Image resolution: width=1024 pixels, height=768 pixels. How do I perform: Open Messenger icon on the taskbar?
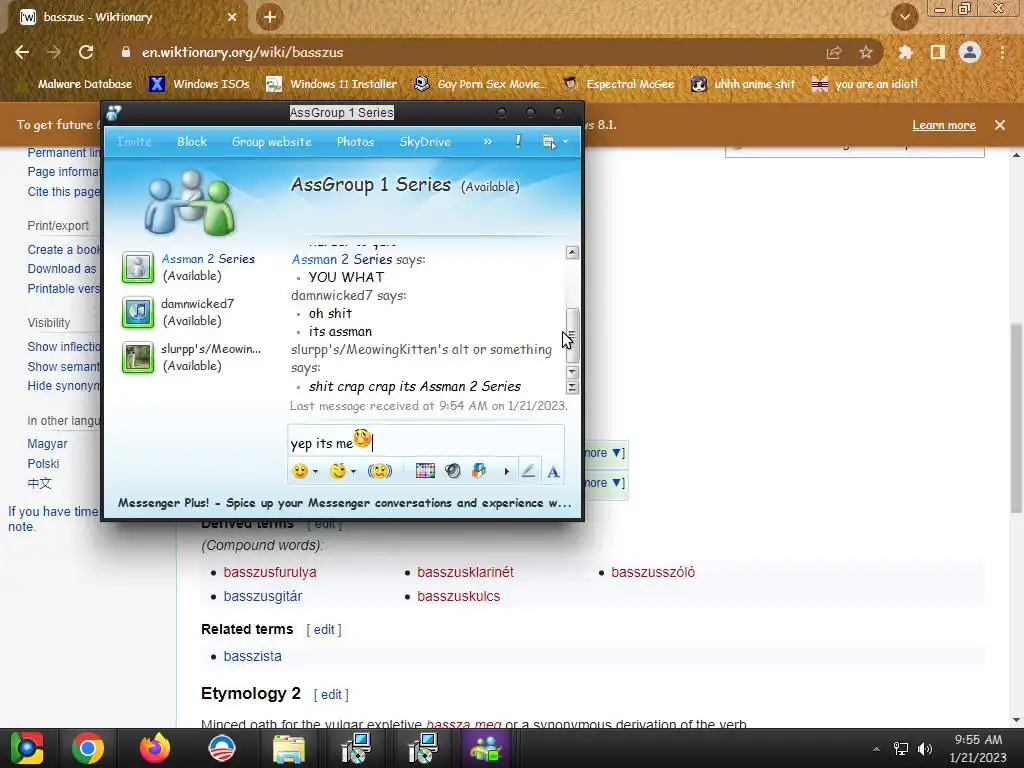pyautogui.click(x=484, y=748)
